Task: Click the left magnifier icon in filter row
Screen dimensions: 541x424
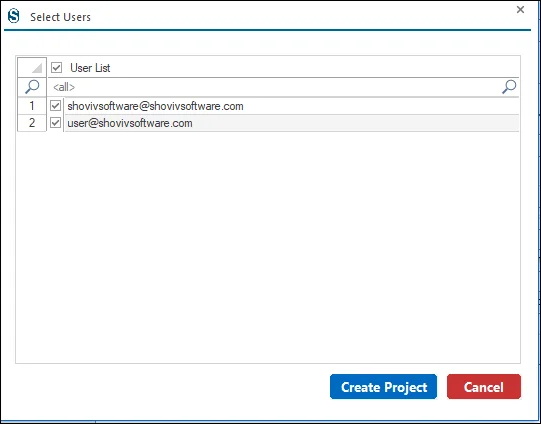Action: click(32, 87)
